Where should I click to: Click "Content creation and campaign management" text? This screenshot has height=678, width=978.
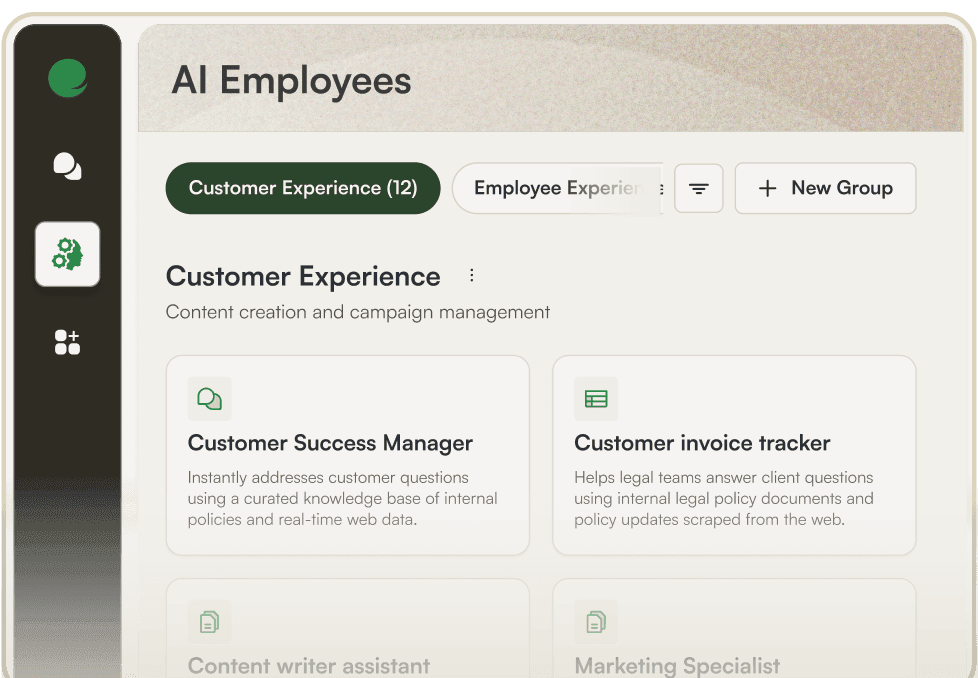358,312
